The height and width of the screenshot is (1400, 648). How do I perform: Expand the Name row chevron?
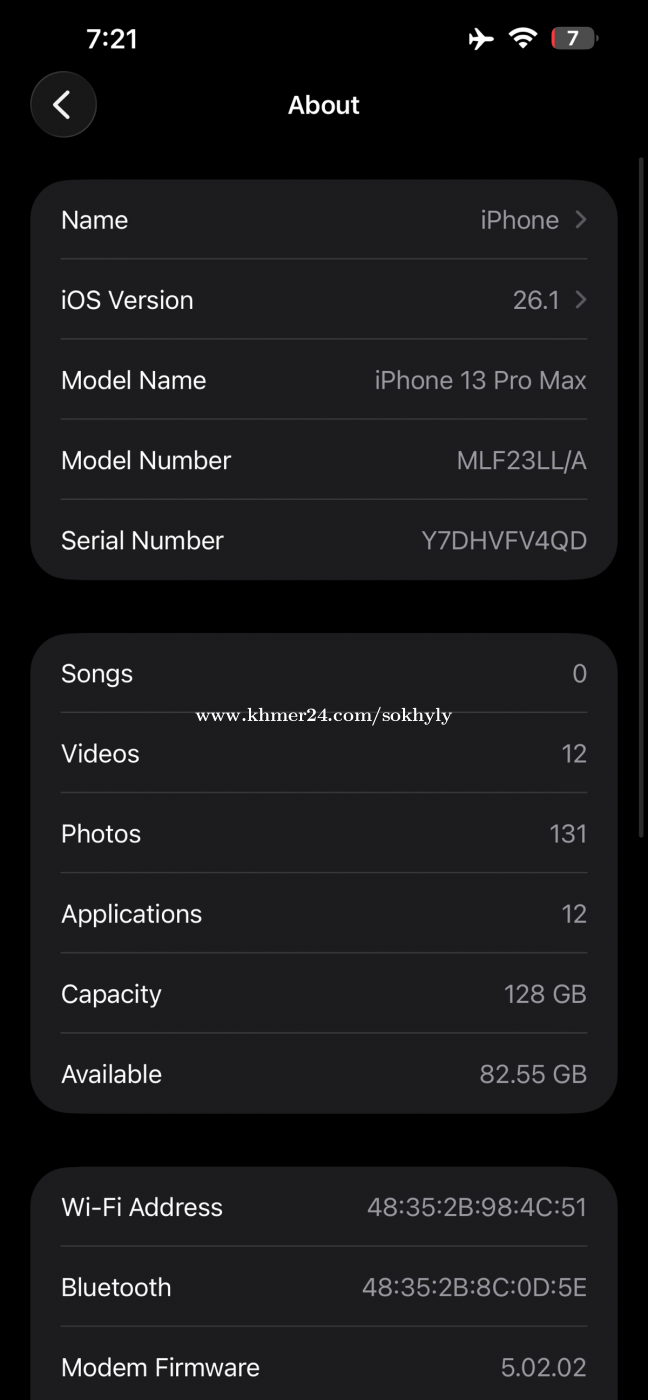(x=581, y=219)
